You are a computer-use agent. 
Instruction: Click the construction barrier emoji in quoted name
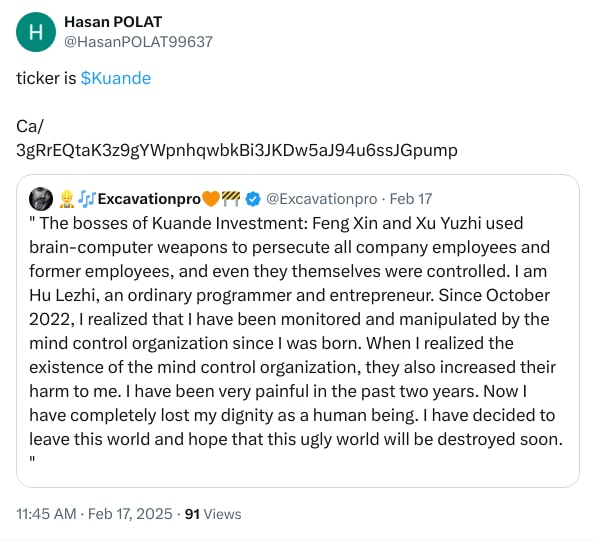point(231,198)
